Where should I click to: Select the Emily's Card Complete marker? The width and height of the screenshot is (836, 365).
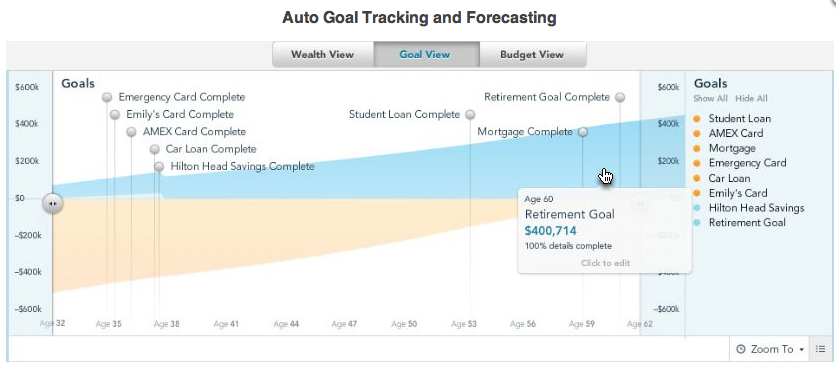pos(115,115)
